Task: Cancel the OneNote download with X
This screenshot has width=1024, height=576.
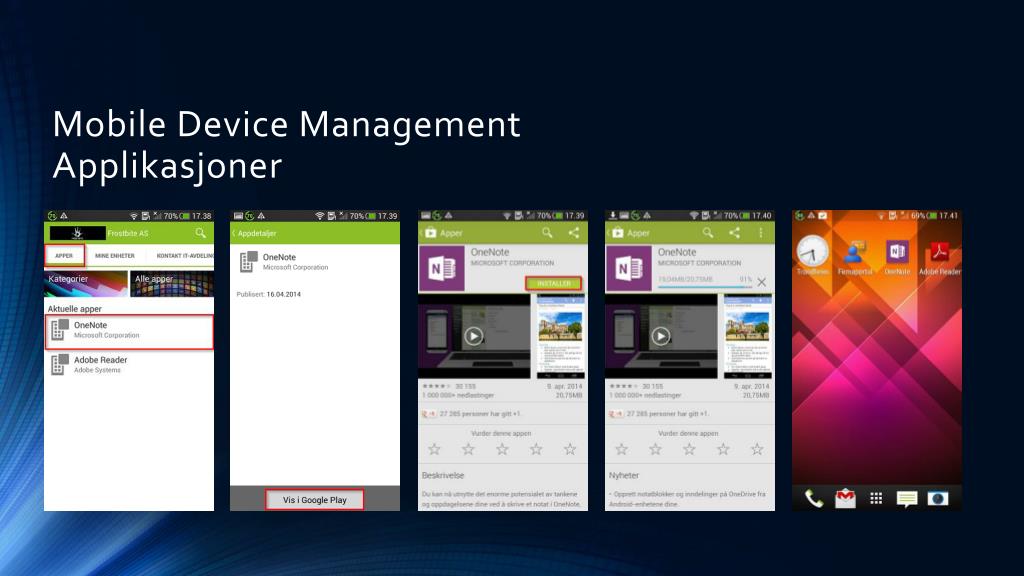Action: [x=761, y=282]
